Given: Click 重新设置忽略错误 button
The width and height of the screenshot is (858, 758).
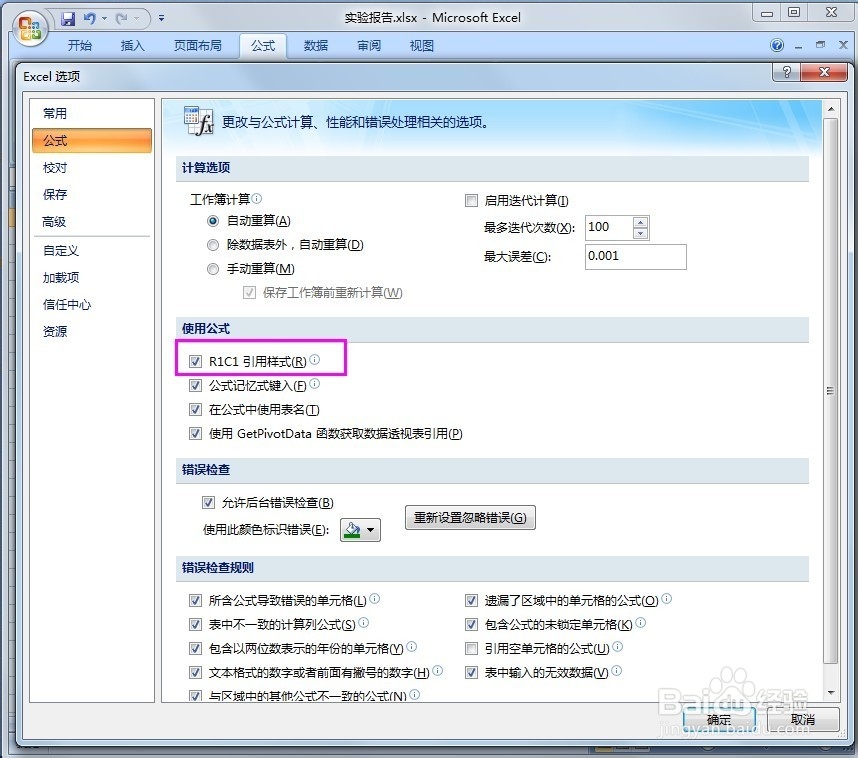Looking at the screenshot, I should click(x=470, y=518).
